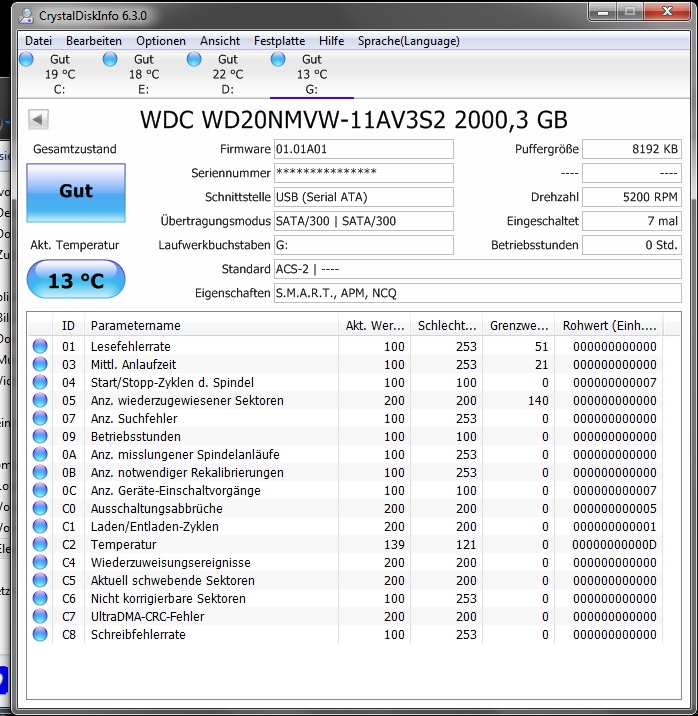The width and height of the screenshot is (698, 716).
Task: Click raw value '00000000000D' in Temperatur row
Action: pos(614,544)
